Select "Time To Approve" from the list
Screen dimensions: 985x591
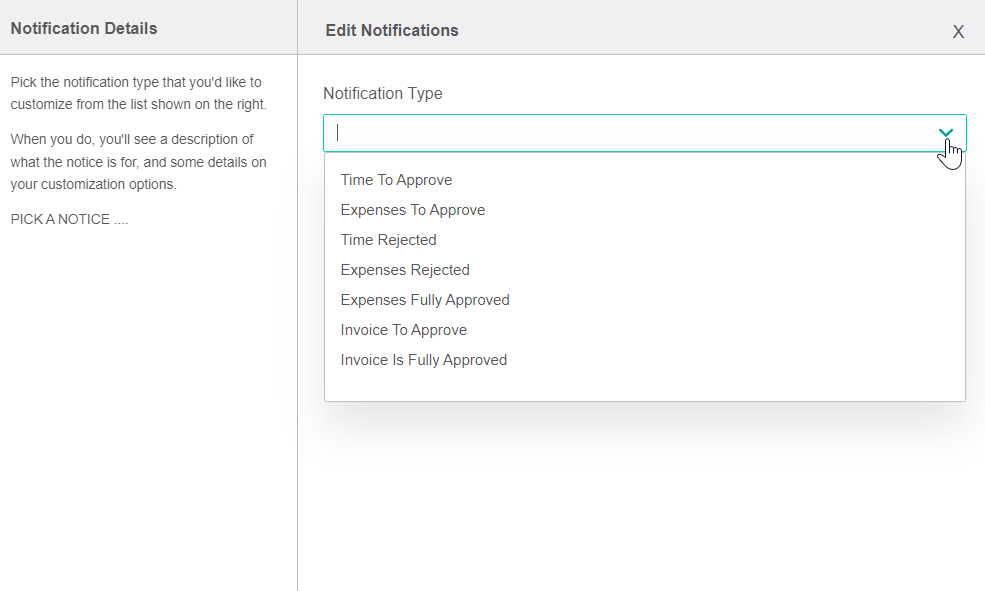tap(396, 180)
